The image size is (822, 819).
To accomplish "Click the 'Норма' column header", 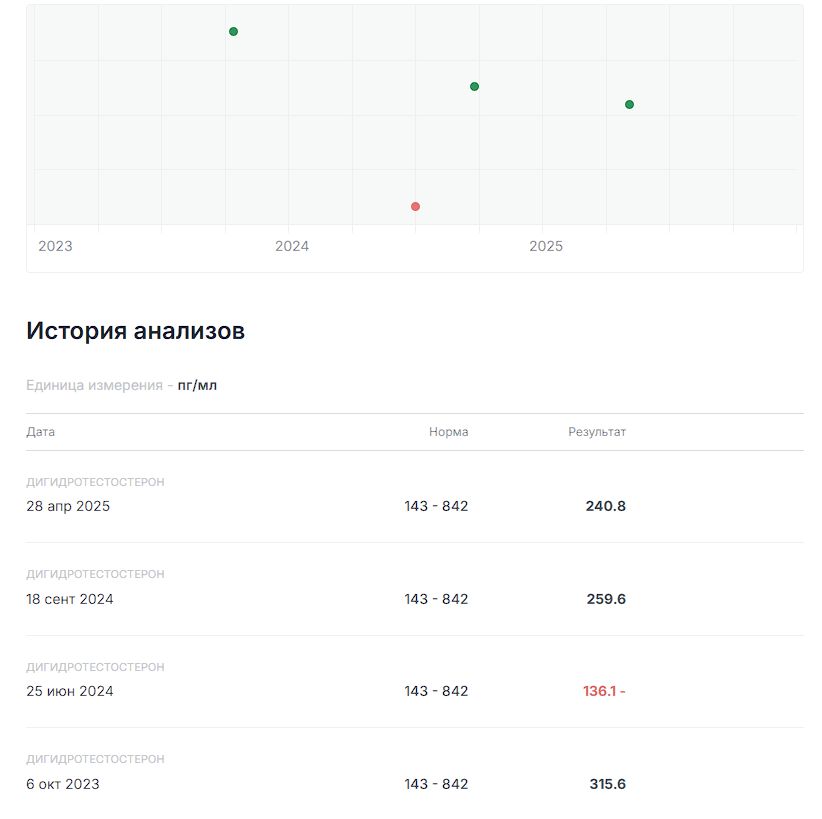I will (448, 432).
